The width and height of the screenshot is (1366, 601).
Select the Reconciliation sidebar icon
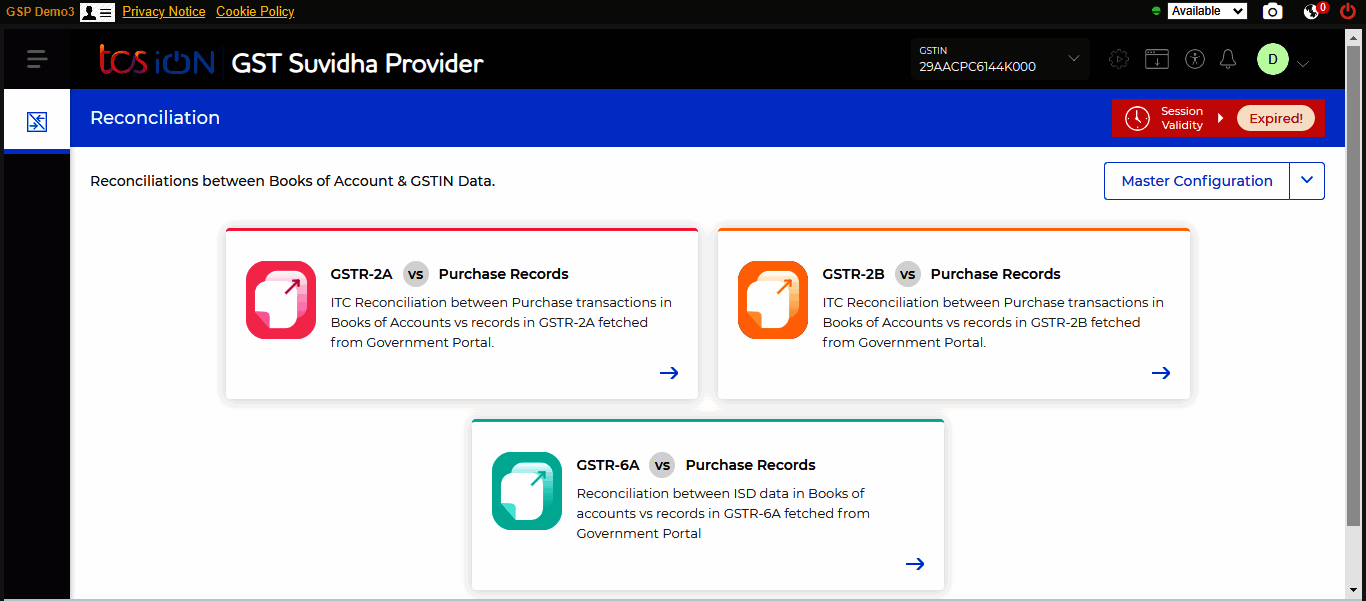click(x=37, y=120)
